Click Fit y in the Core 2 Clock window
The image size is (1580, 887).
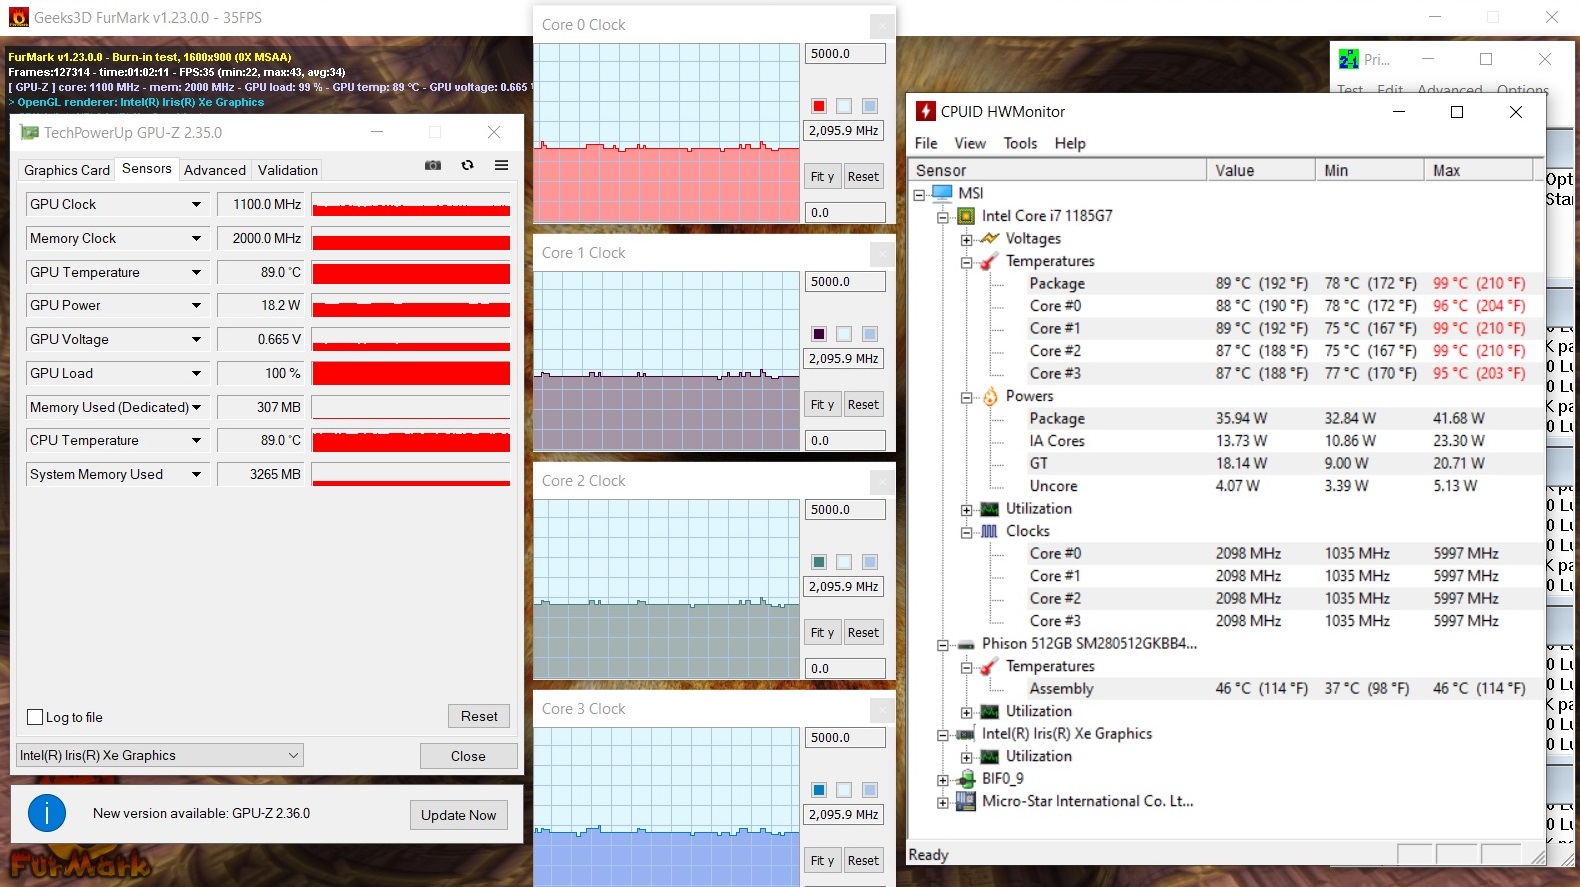coord(822,633)
